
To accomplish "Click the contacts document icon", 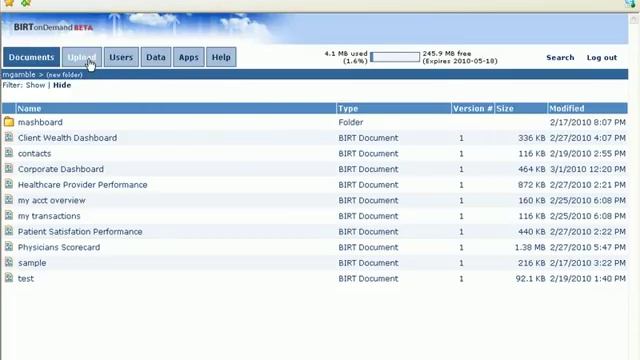I will click(x=9, y=153).
